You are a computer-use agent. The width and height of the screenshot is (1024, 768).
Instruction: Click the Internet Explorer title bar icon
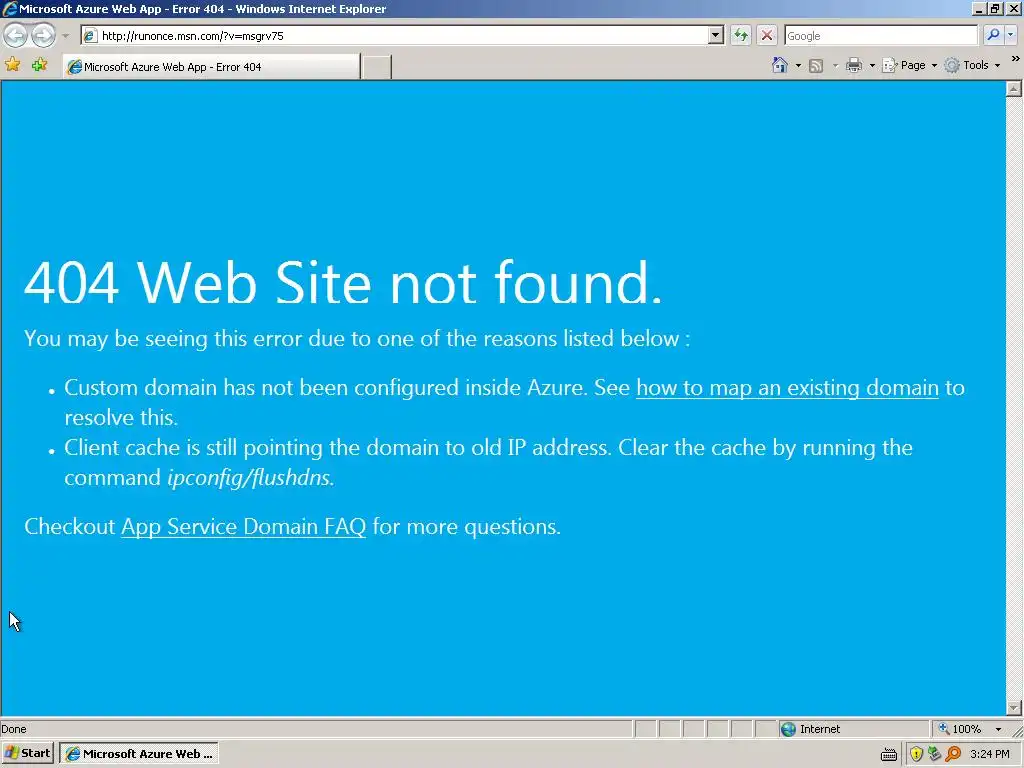pyautogui.click(x=10, y=9)
